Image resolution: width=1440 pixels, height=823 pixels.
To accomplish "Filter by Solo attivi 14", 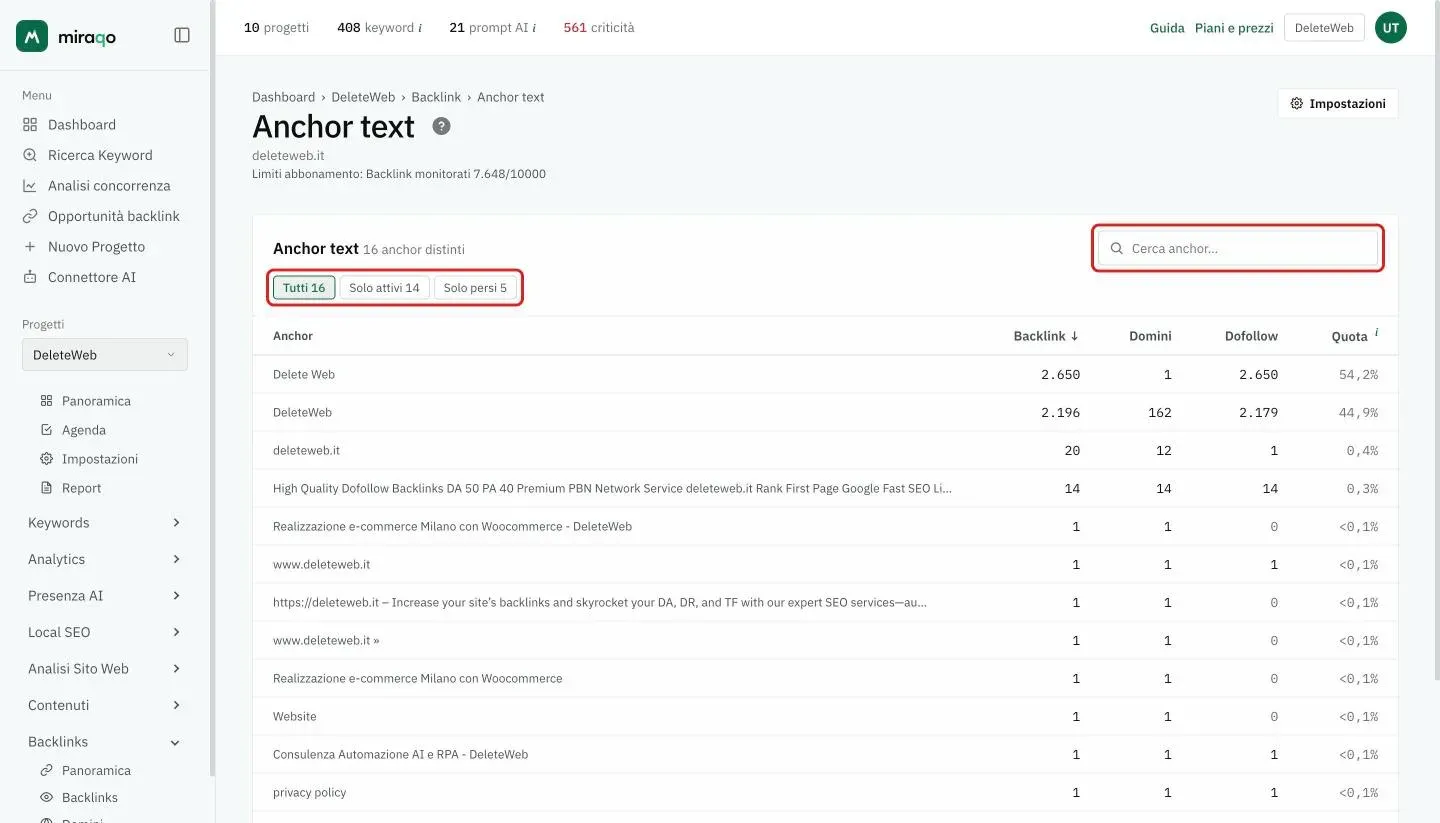I will click(384, 288).
